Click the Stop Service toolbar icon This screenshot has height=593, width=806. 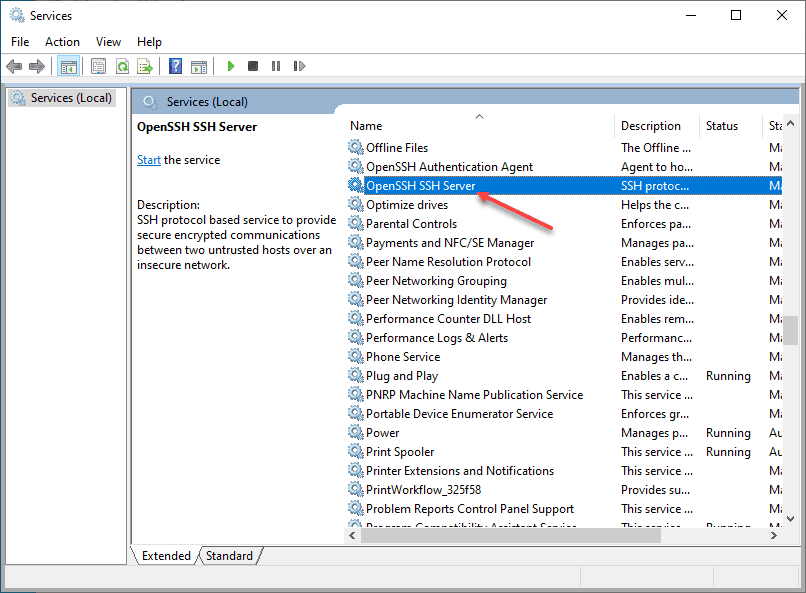(x=253, y=66)
